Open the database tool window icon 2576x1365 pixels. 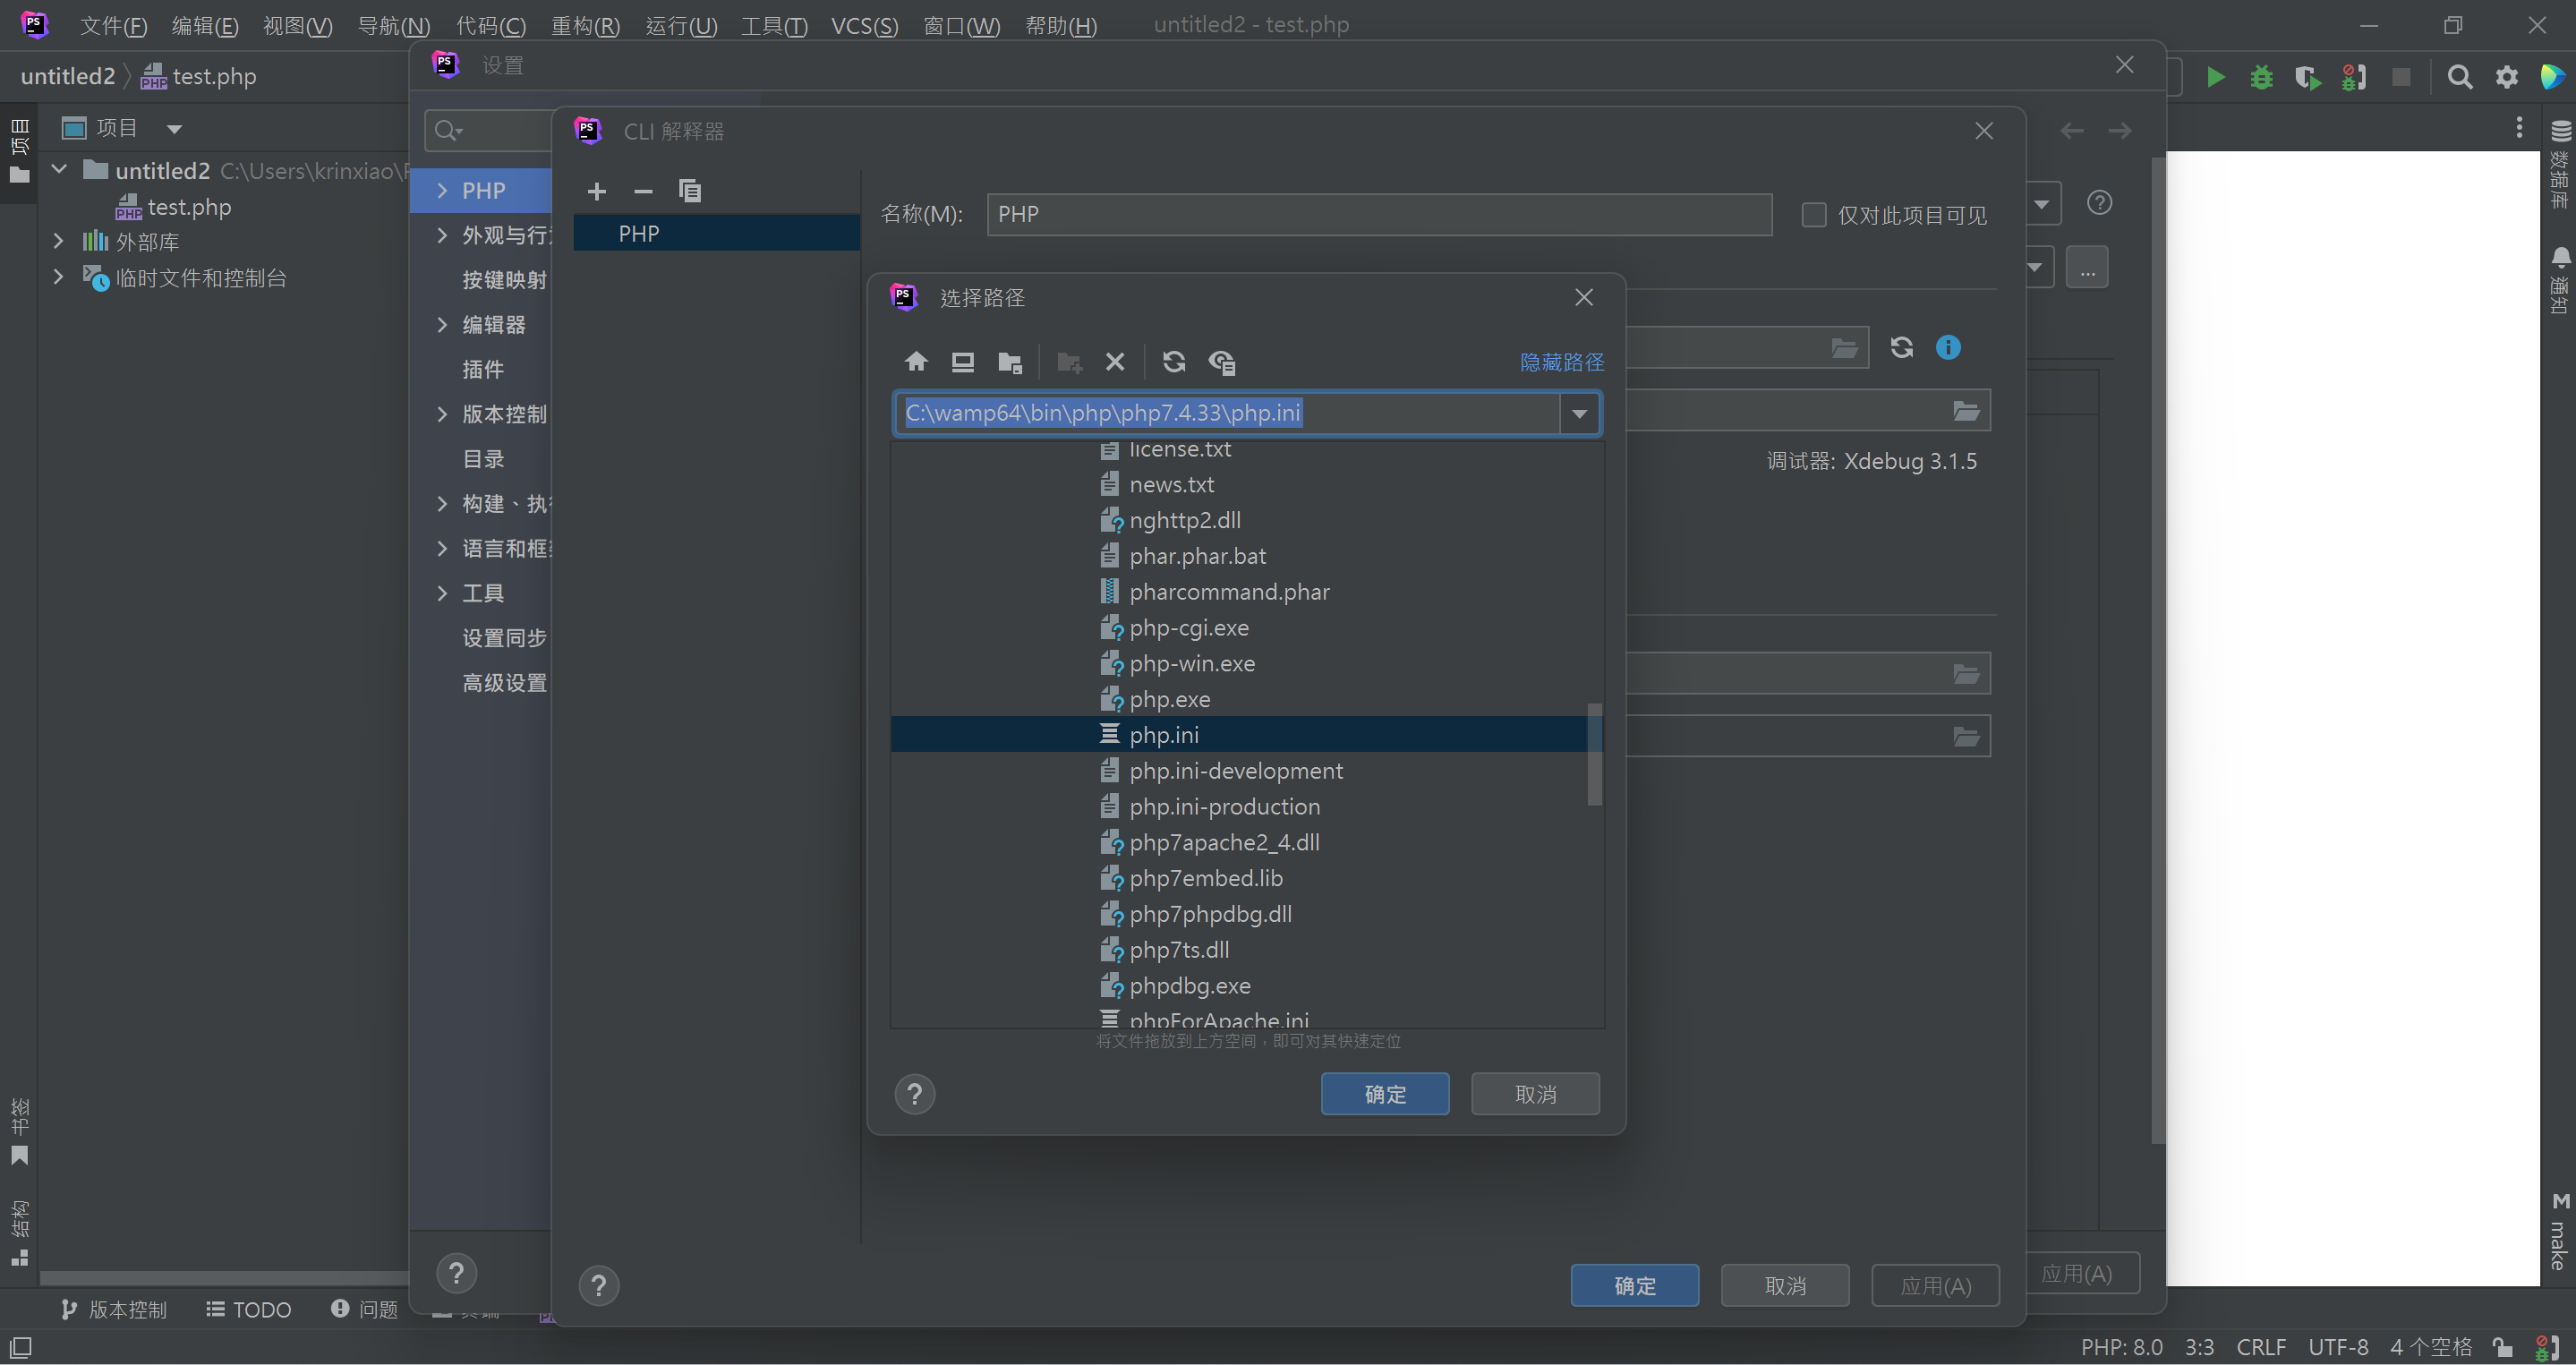coord(2560,131)
